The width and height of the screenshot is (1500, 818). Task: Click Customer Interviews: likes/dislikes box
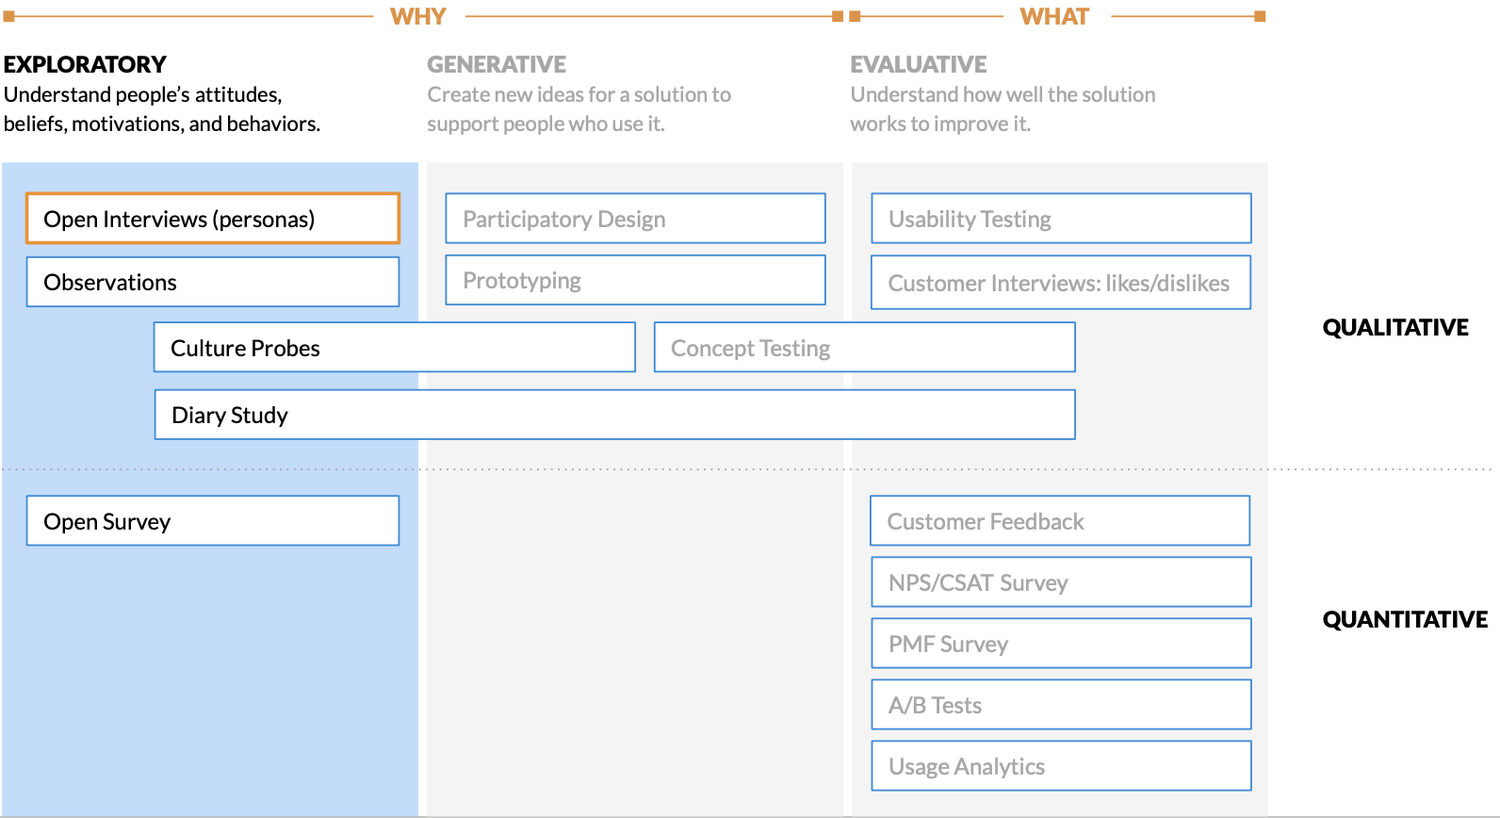[1061, 283]
